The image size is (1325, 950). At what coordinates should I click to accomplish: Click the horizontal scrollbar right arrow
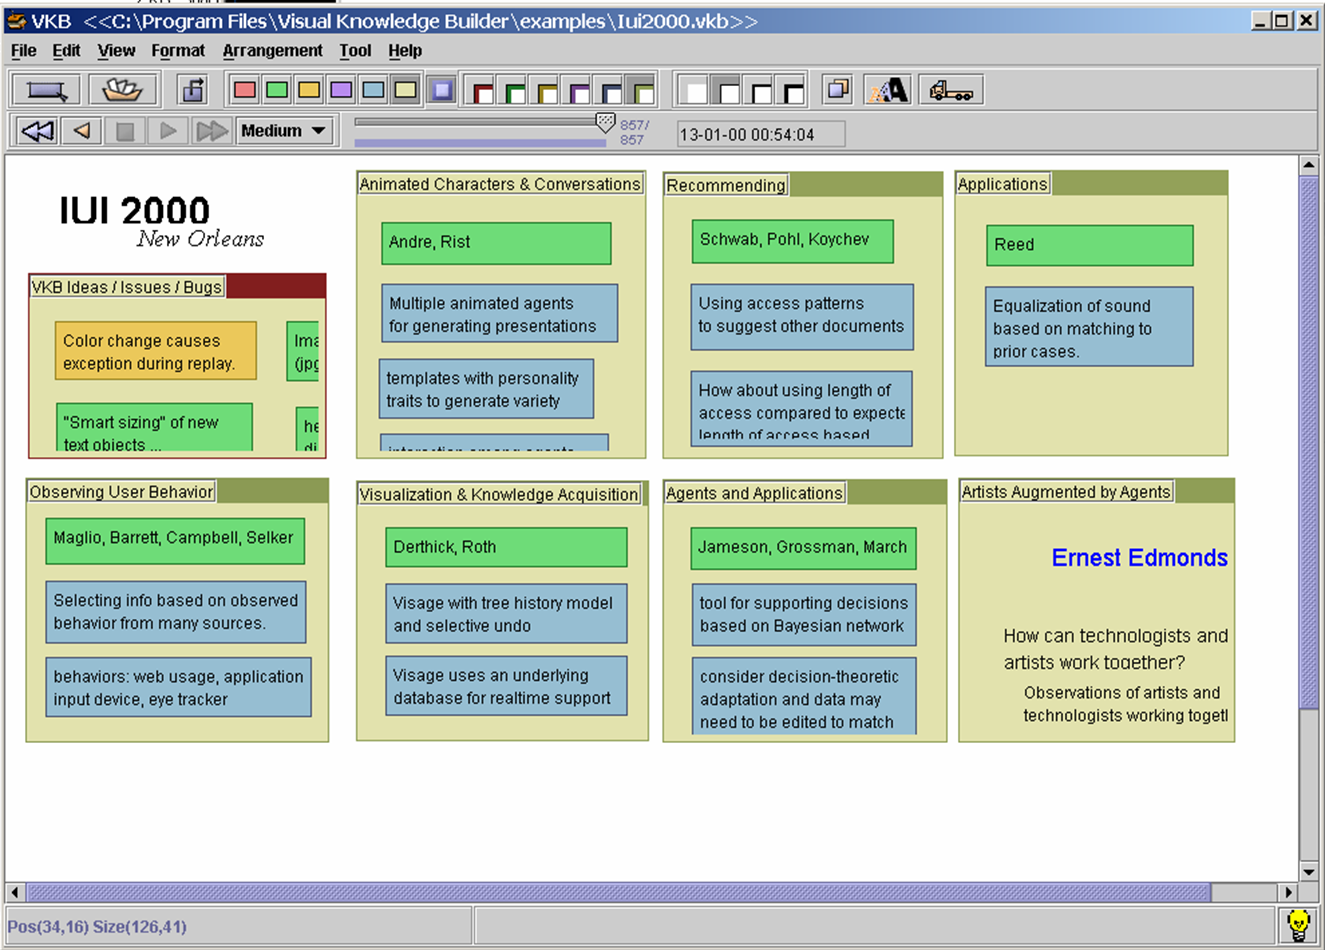pos(1288,891)
